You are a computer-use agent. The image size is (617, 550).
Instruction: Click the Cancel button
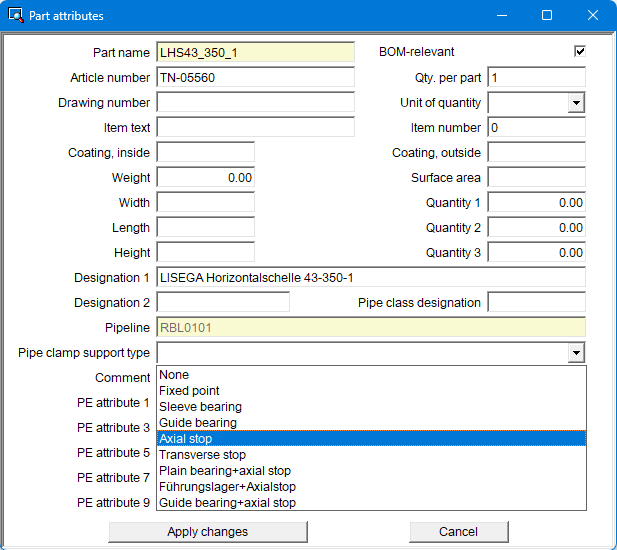[x=458, y=532]
